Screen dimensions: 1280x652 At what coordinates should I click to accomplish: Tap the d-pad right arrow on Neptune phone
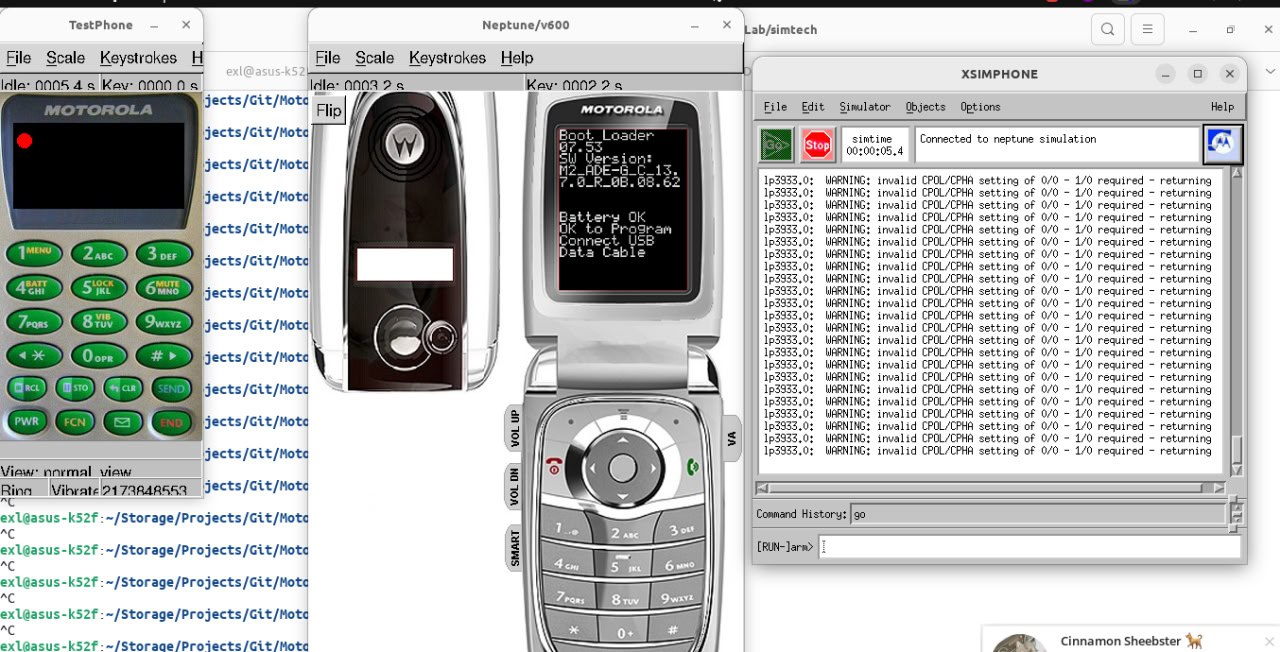[655, 467]
